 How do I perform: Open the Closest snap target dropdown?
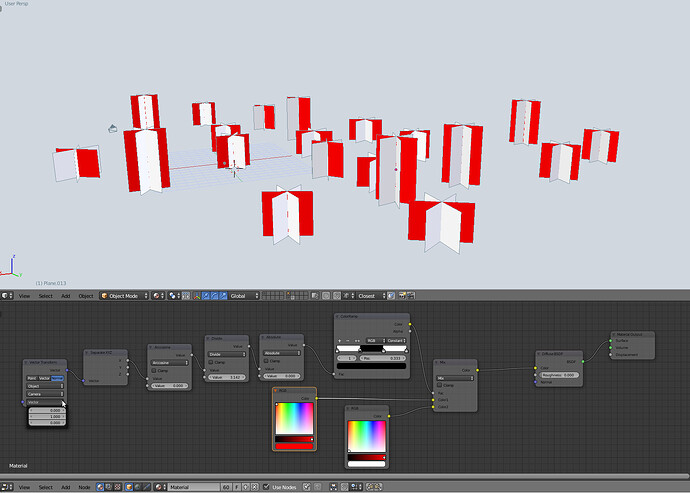tap(371, 296)
